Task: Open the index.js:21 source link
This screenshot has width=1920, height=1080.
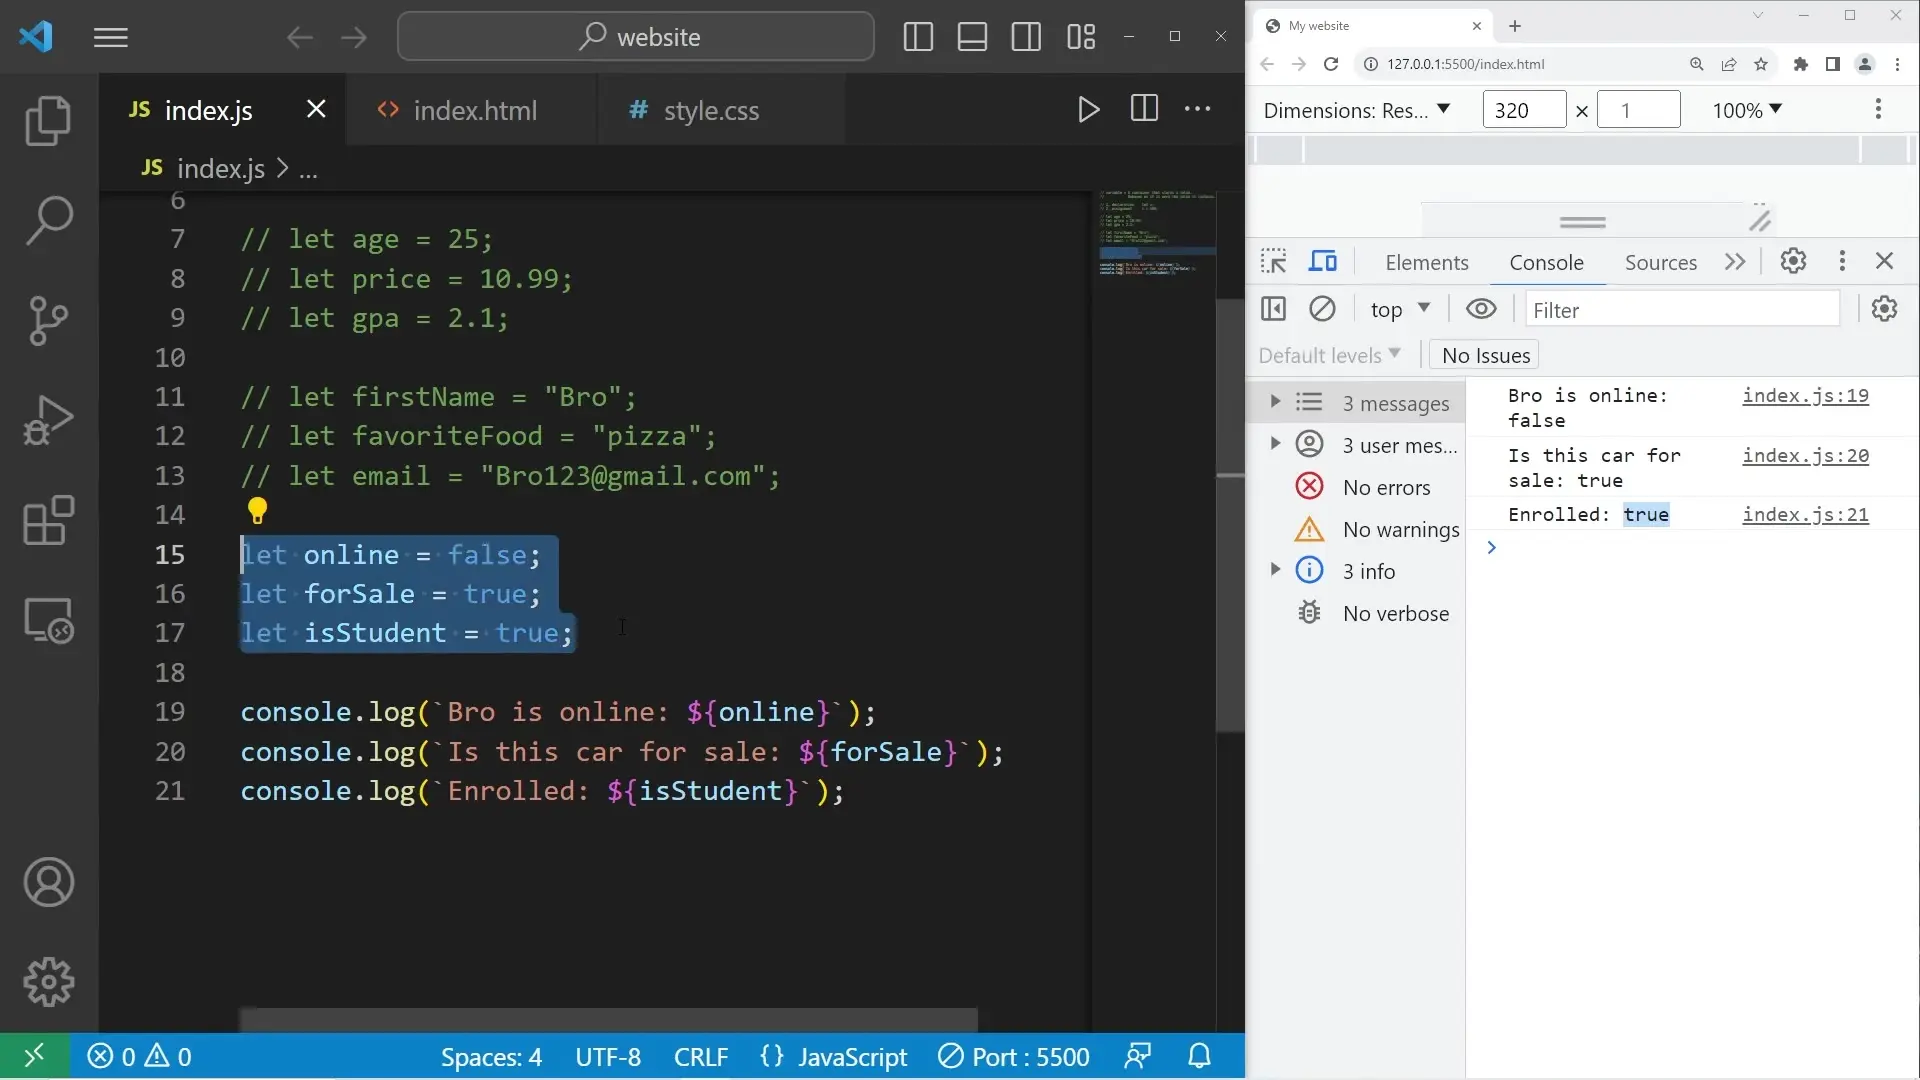Action: click(x=1805, y=514)
